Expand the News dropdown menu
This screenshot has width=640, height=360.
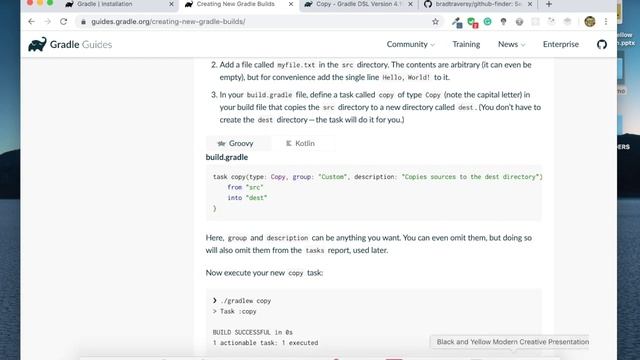click(511, 44)
